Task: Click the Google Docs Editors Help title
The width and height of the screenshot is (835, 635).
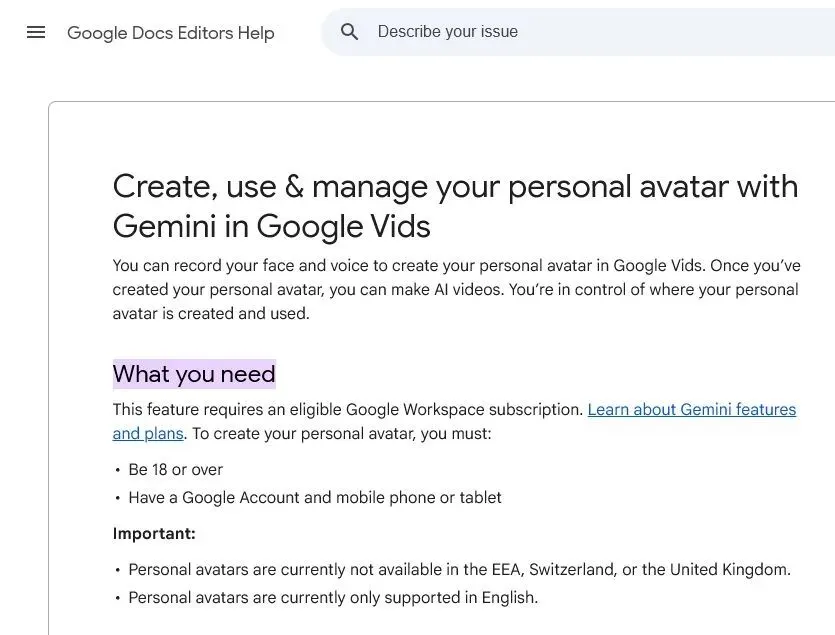Action: [x=170, y=32]
